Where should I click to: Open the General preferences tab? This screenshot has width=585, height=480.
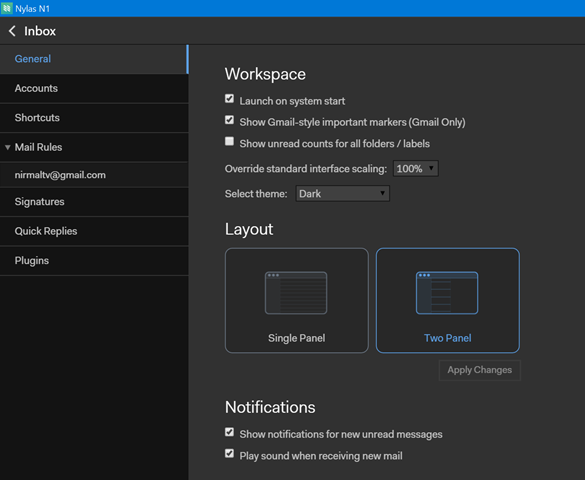(94, 59)
